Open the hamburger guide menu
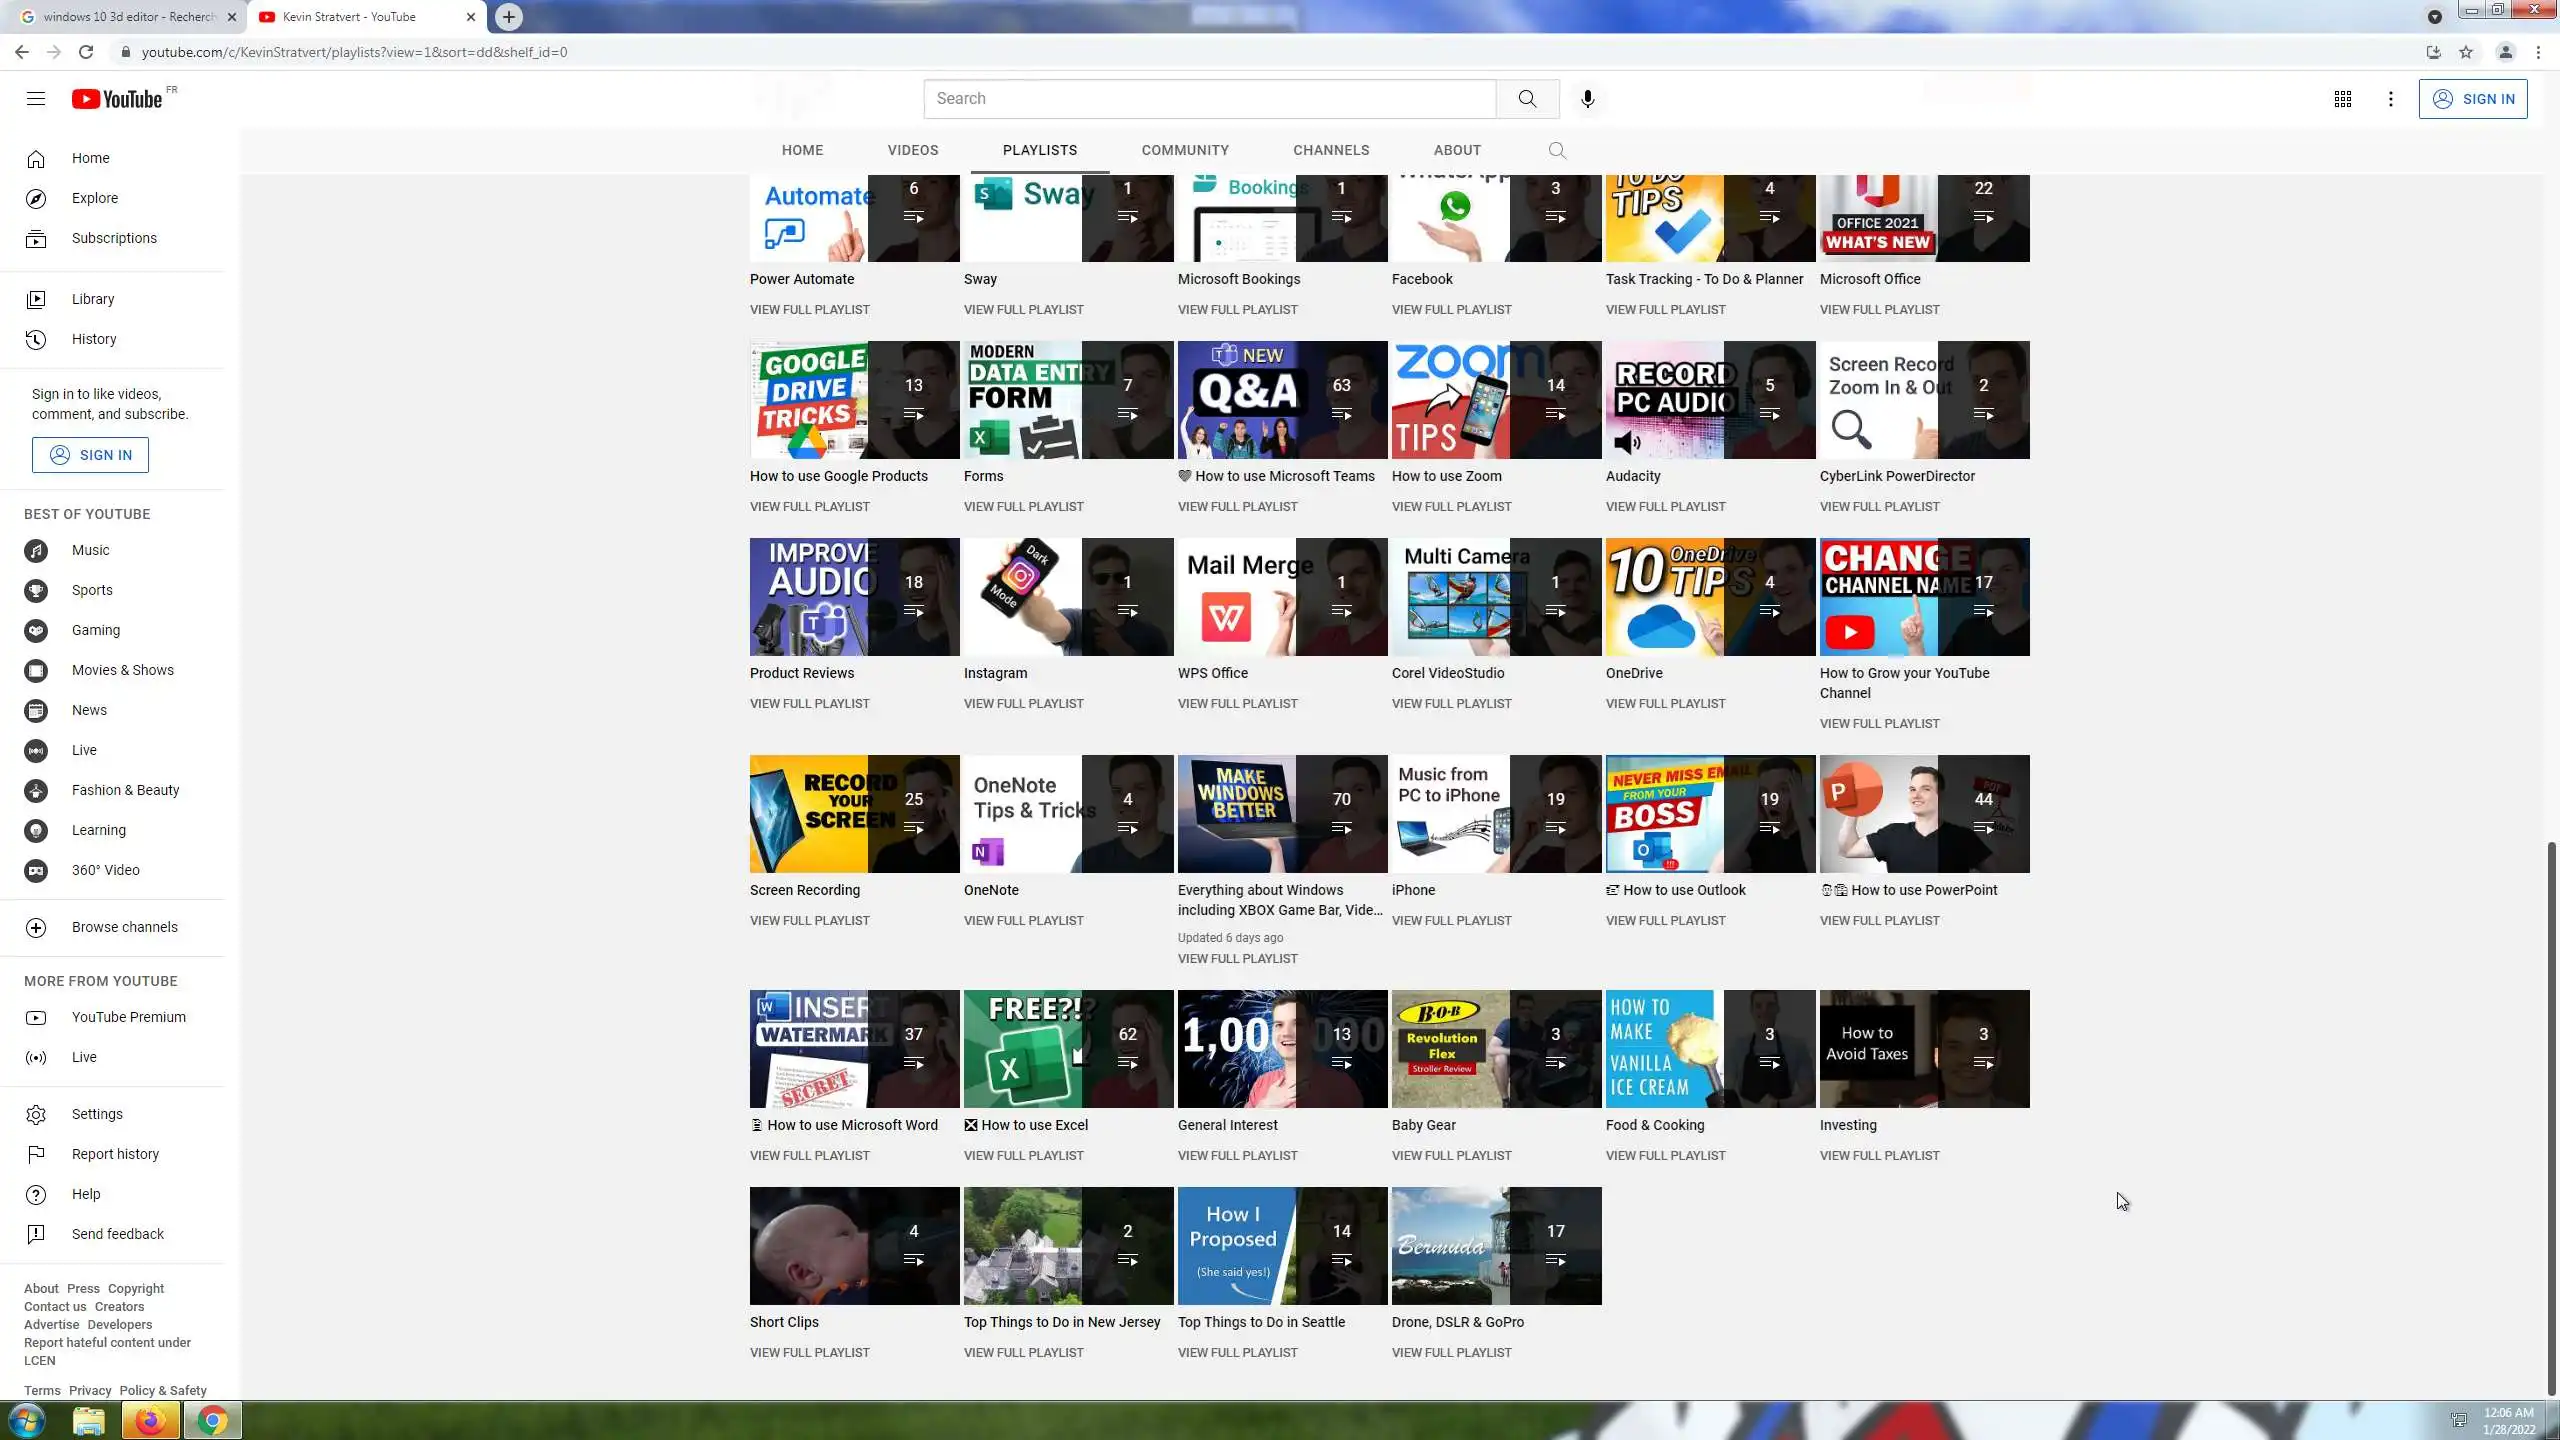 click(x=36, y=98)
